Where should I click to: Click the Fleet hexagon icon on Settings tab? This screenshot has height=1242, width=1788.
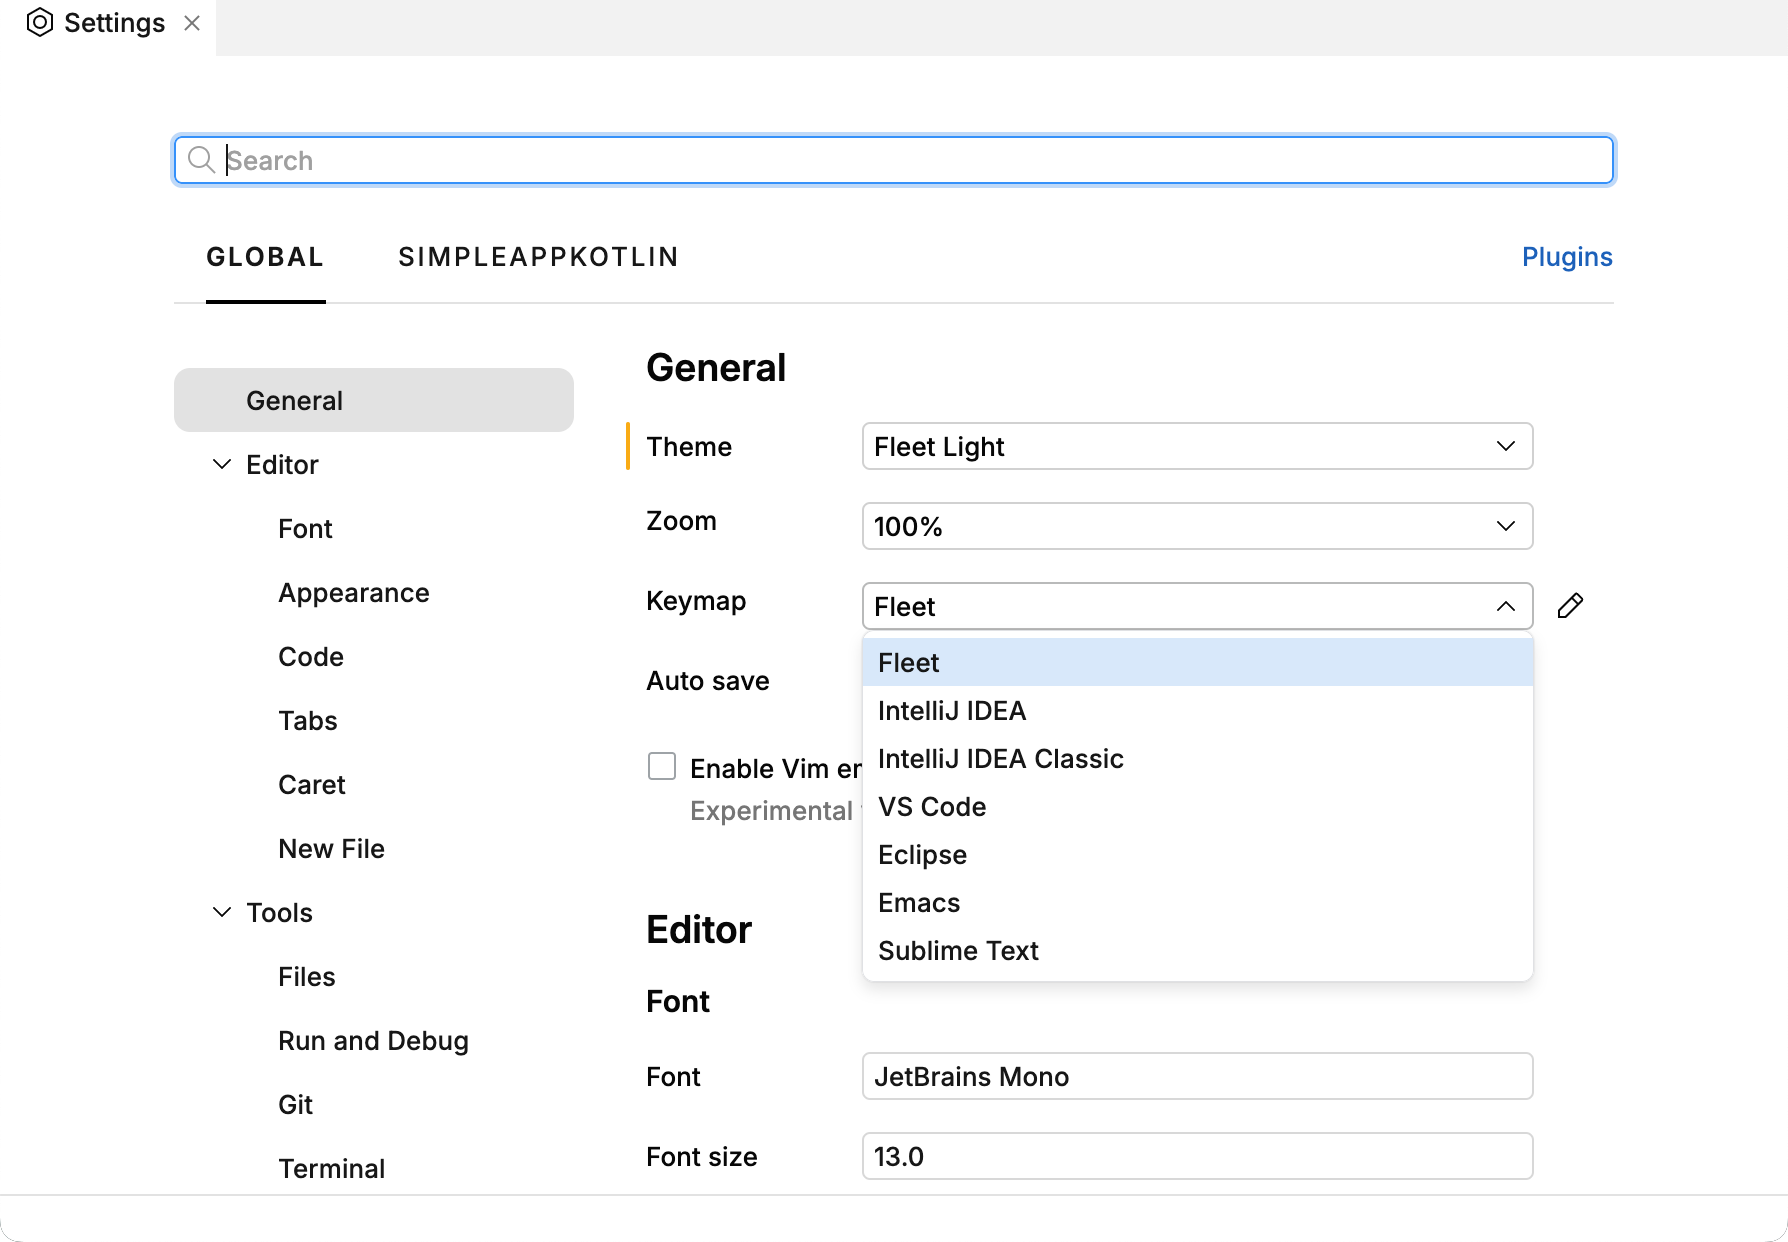[40, 22]
